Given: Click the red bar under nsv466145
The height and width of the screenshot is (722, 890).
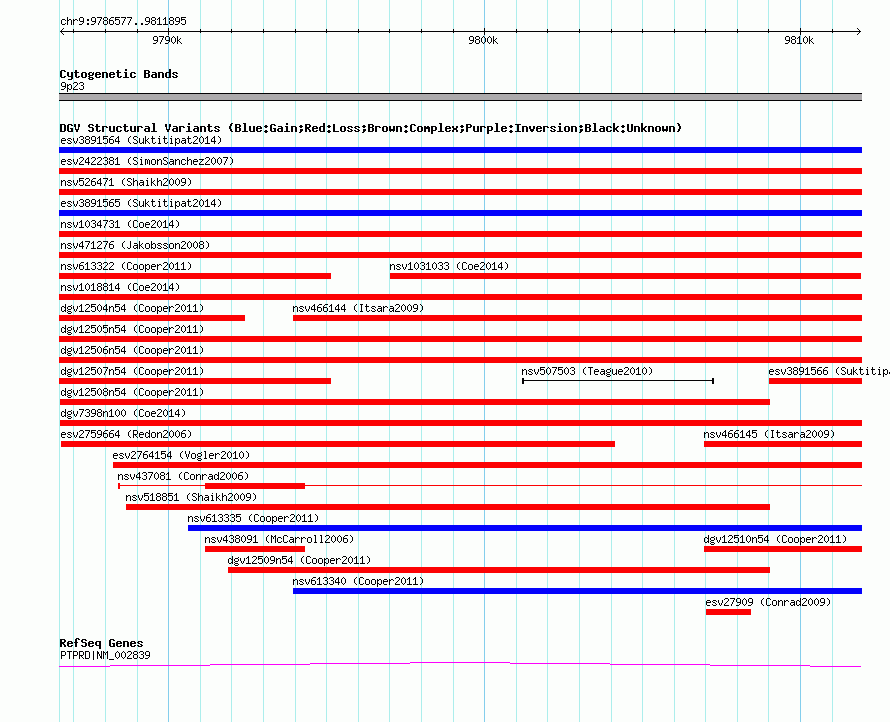Looking at the screenshot, I should coord(783,444).
